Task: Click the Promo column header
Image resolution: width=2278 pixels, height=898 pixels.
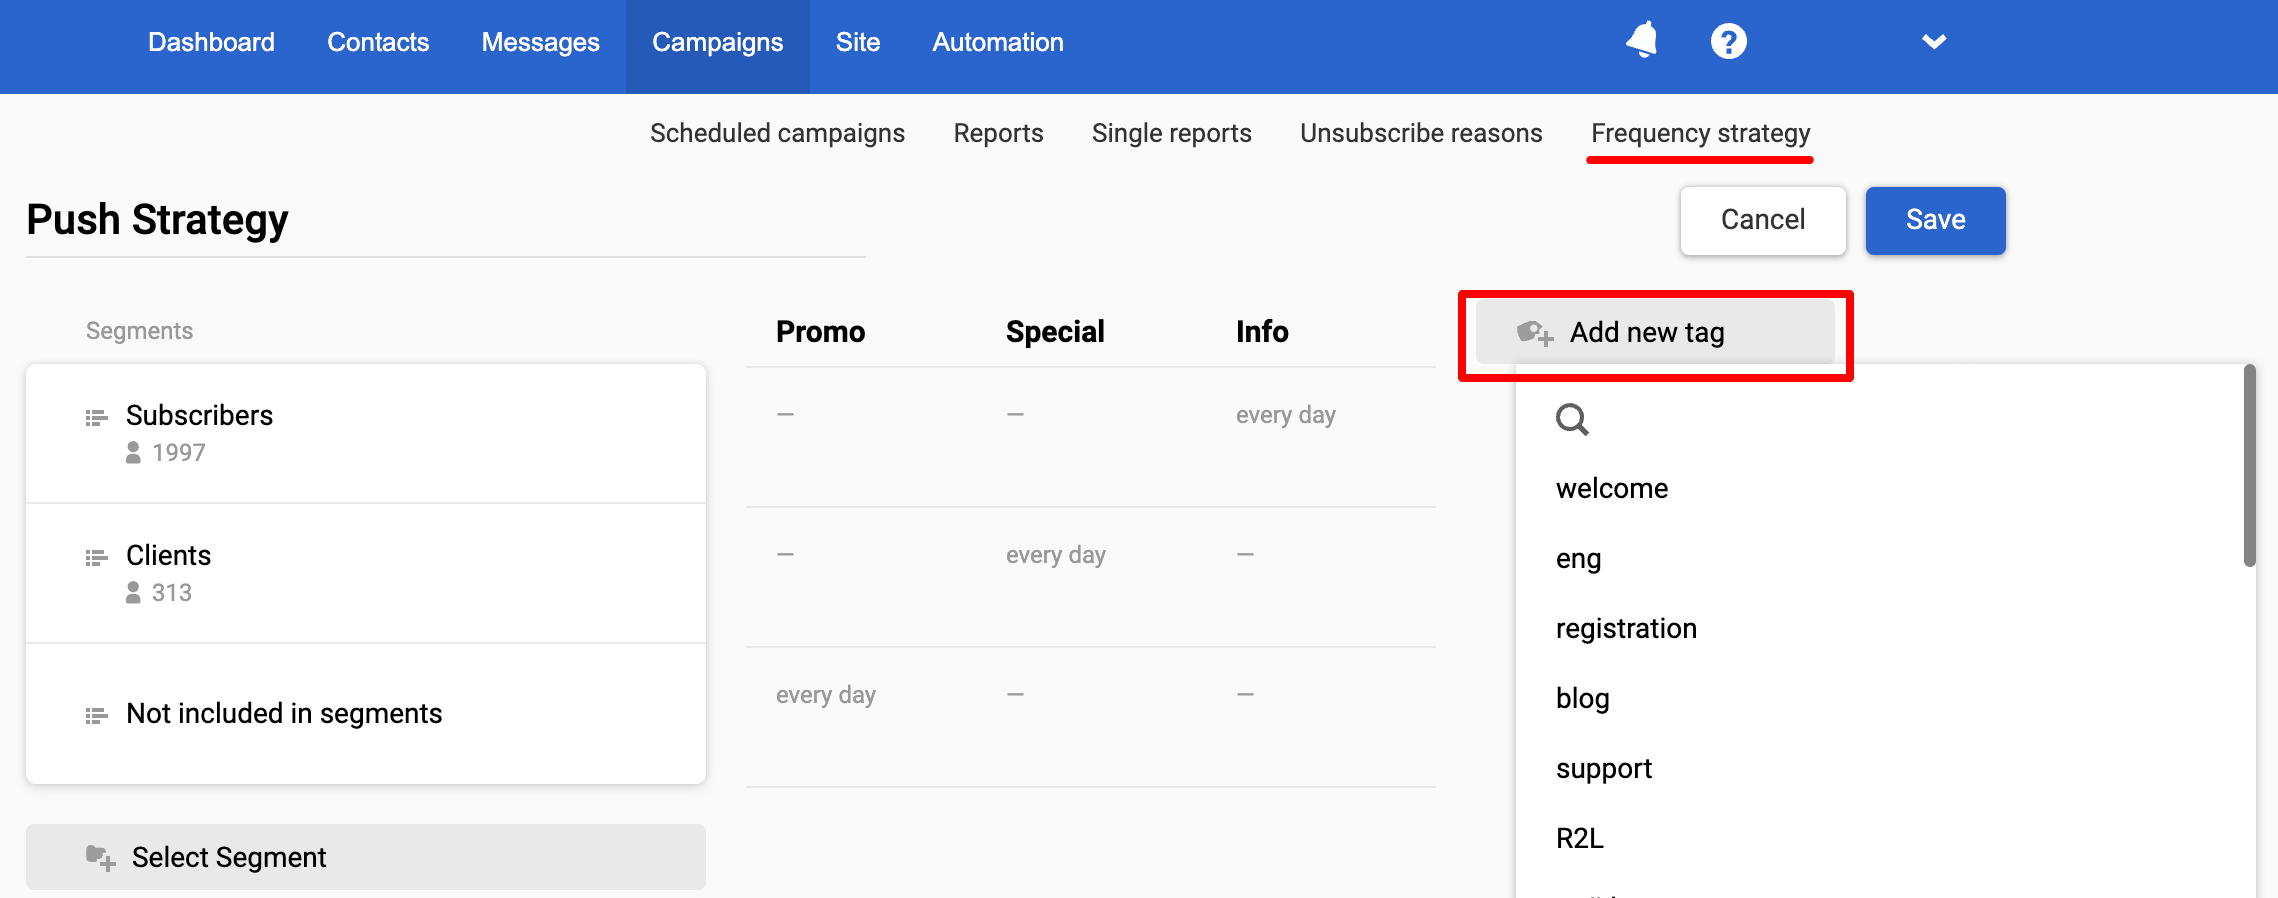Action: 820,332
